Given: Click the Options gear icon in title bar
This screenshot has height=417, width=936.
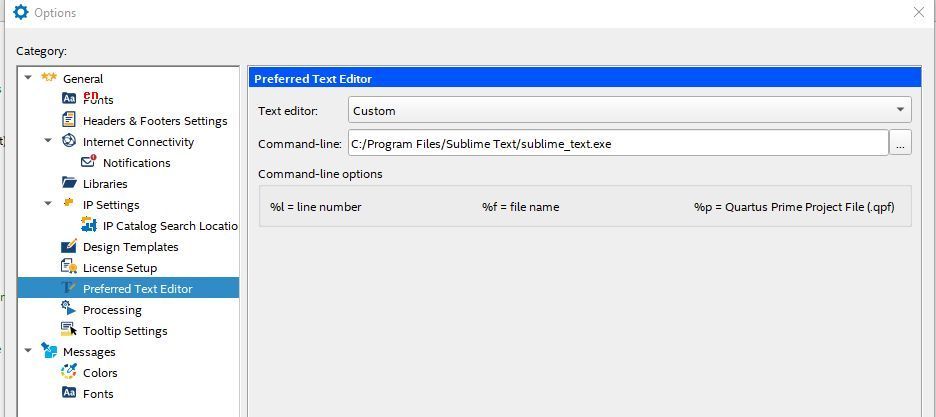Looking at the screenshot, I should 21,12.
